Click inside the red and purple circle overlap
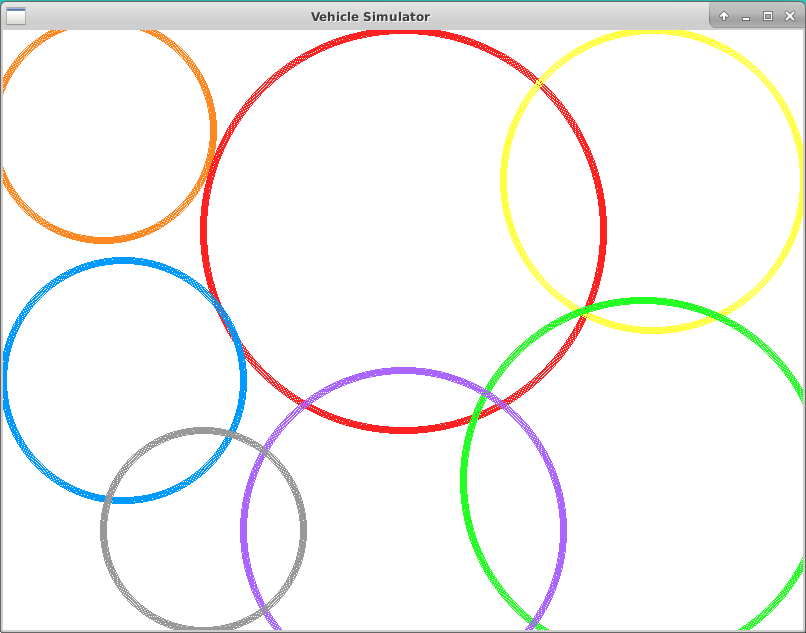The image size is (806, 633). click(403, 400)
